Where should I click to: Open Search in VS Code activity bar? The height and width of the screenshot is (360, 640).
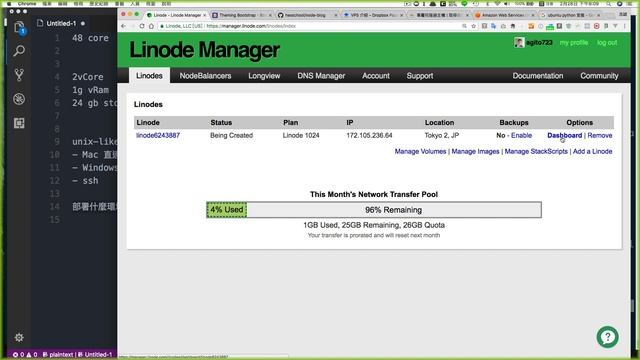coord(19,51)
